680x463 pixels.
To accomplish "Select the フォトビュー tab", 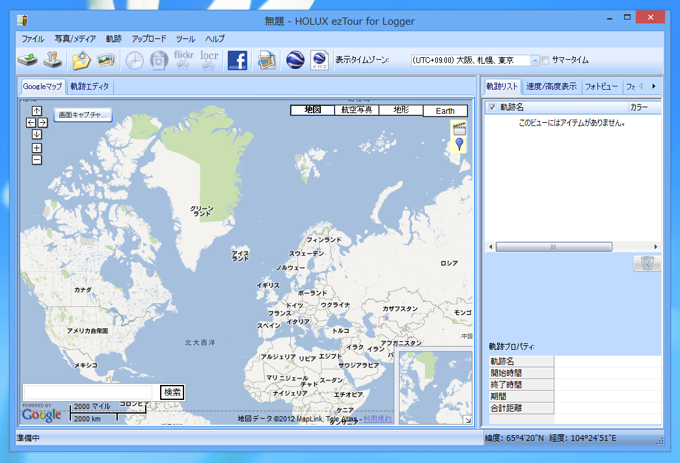I will pos(601,86).
